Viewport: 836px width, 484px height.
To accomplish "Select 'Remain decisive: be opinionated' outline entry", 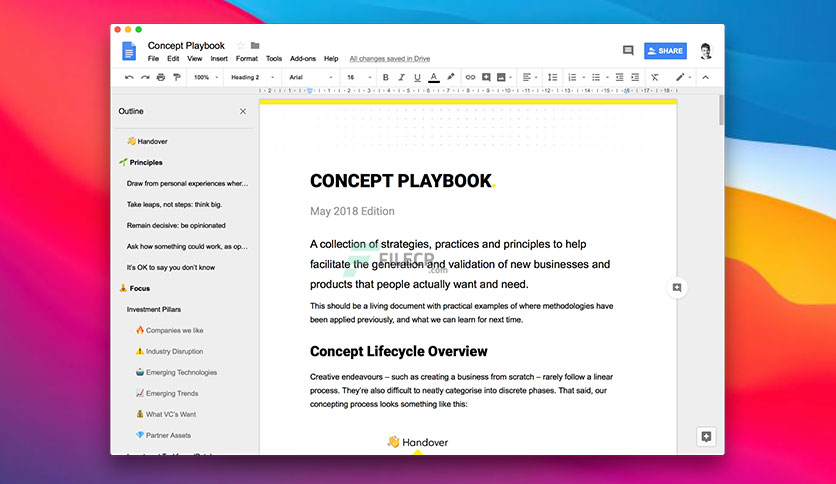I will (x=176, y=225).
